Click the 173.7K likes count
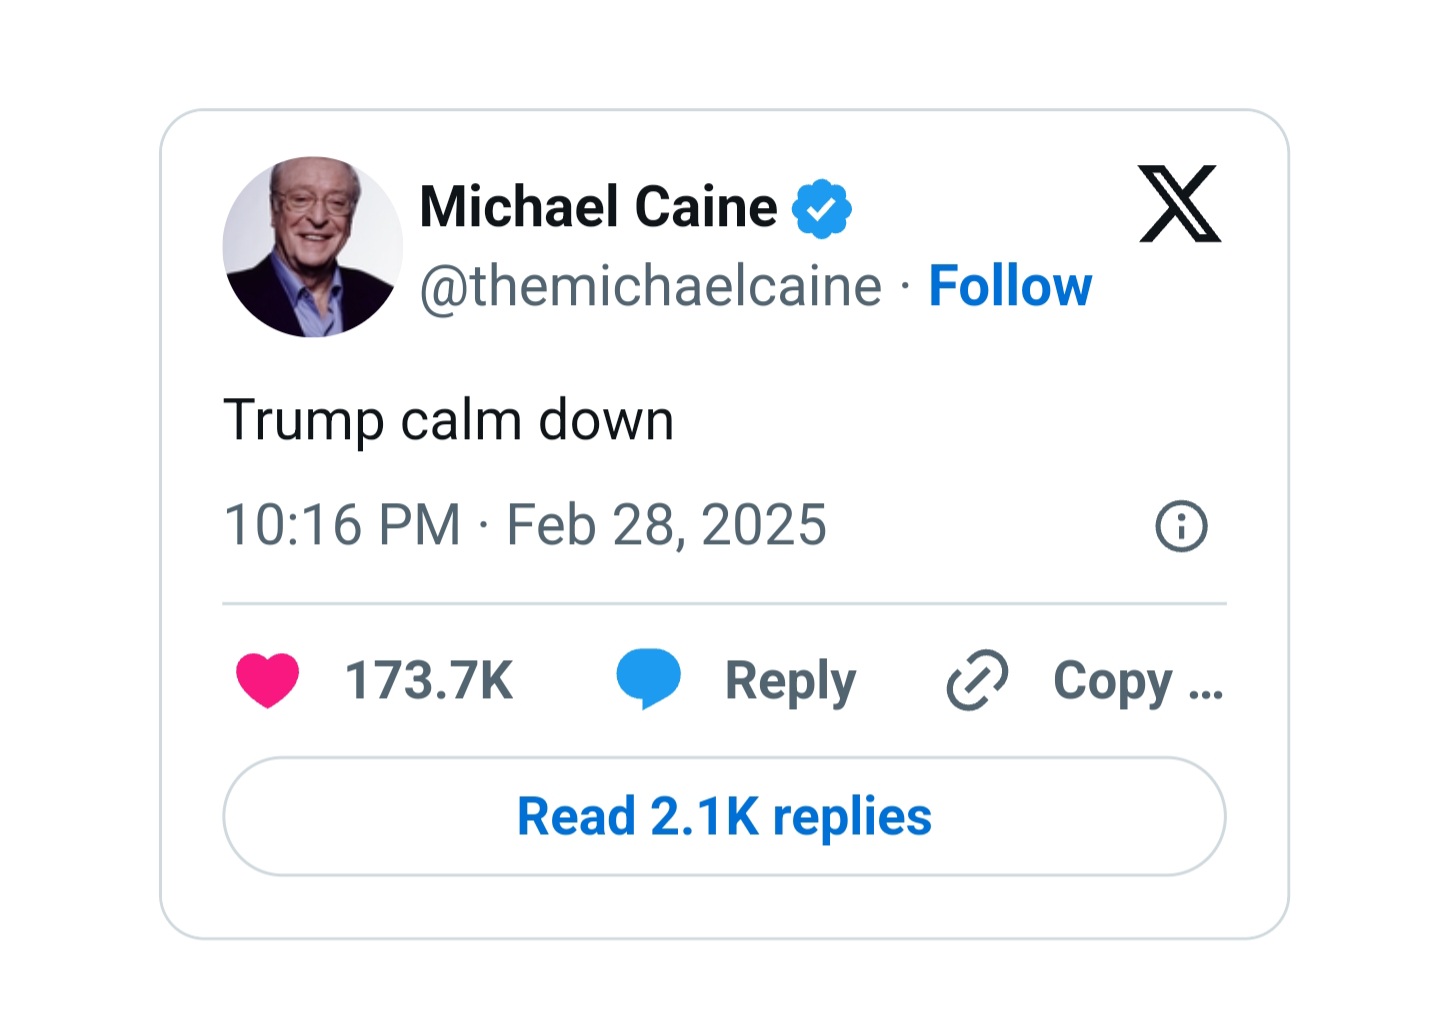Image resolution: width=1440 pixels, height=1010 pixels. pyautogui.click(x=429, y=680)
